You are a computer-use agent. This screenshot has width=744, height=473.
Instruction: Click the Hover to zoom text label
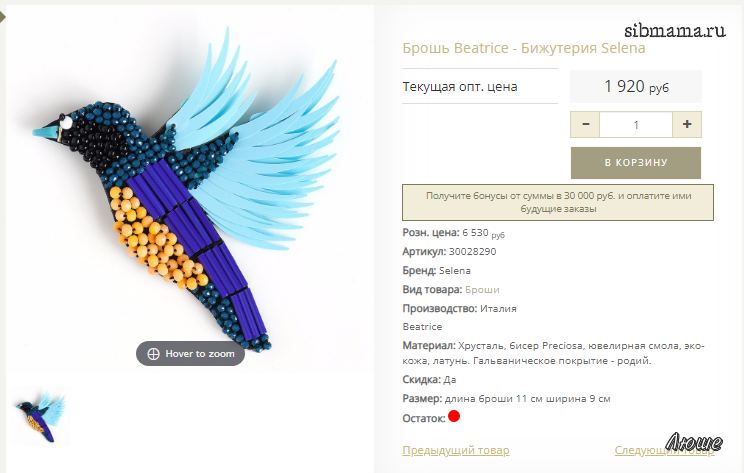tap(200, 354)
